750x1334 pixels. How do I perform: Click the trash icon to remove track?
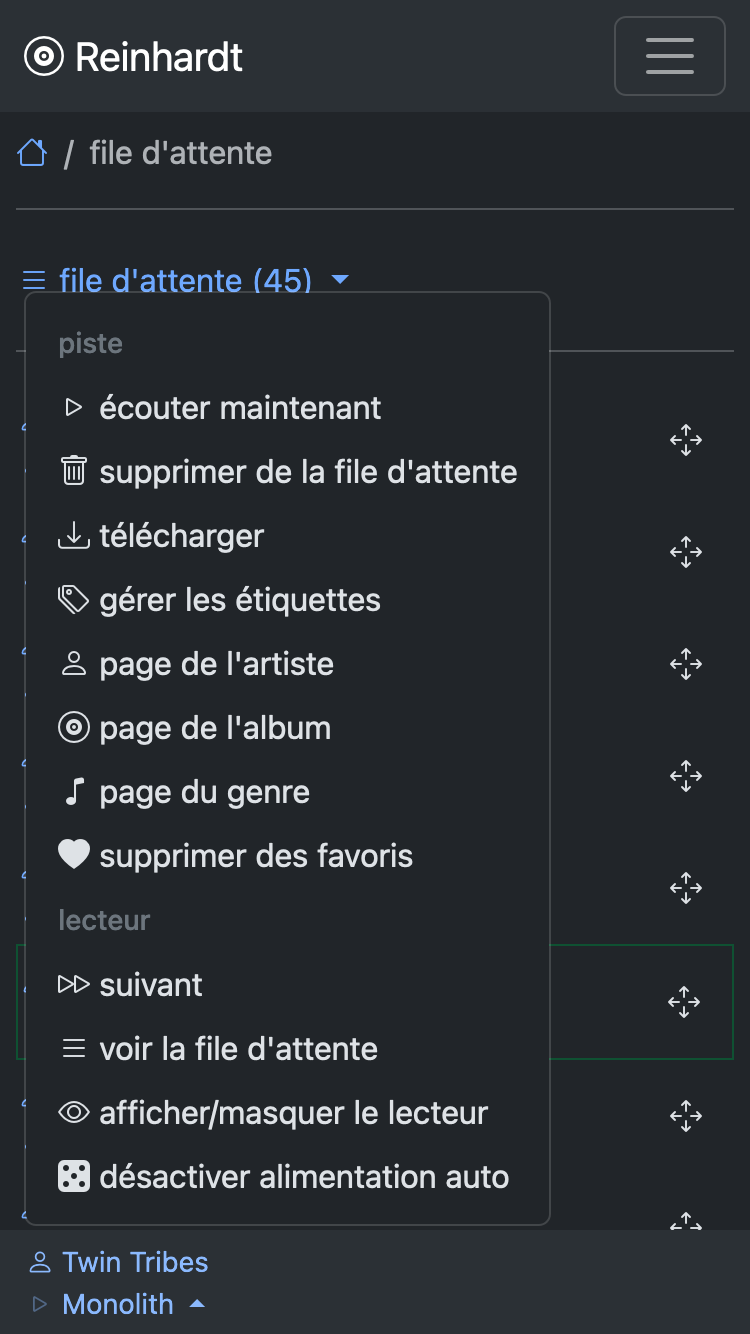click(74, 471)
